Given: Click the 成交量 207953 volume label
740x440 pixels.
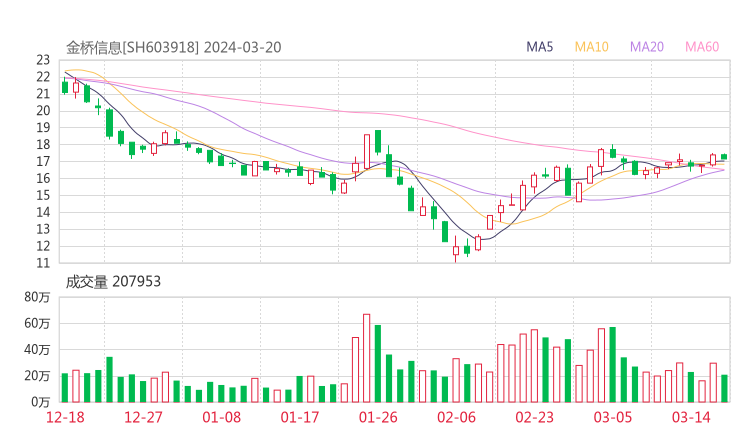Looking at the screenshot, I should point(113,282).
